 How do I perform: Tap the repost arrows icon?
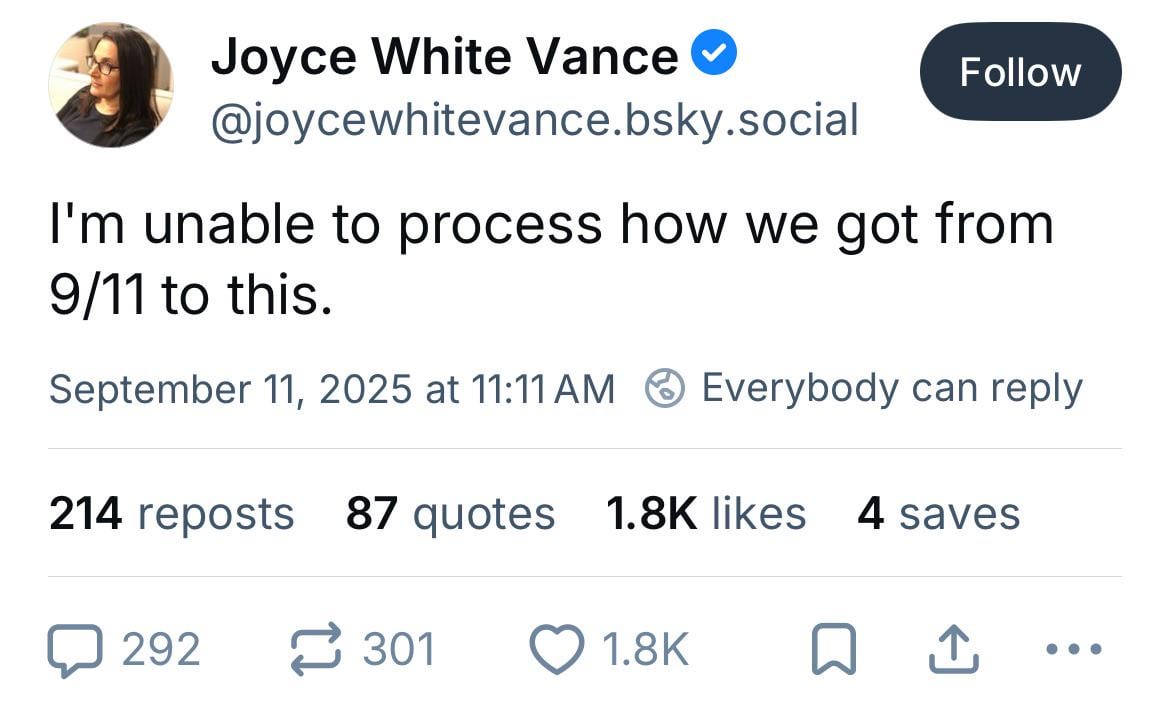(316, 649)
